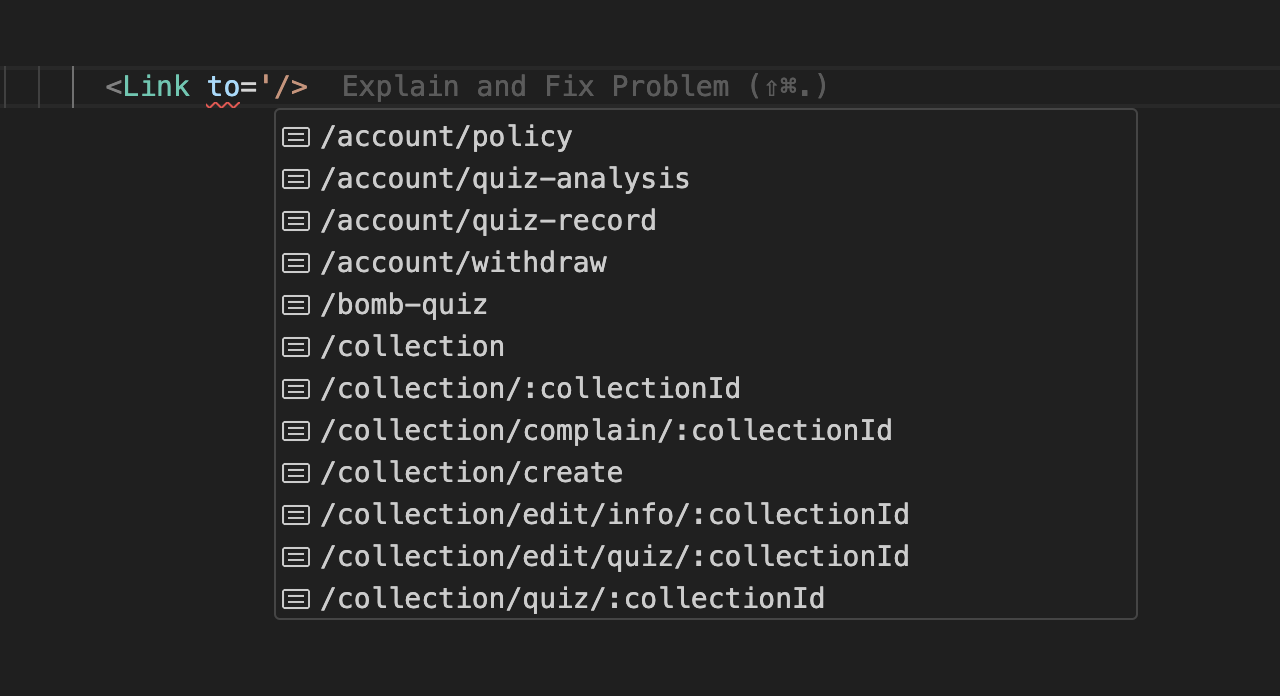Click the icon beside /account/policy

pos(296,137)
